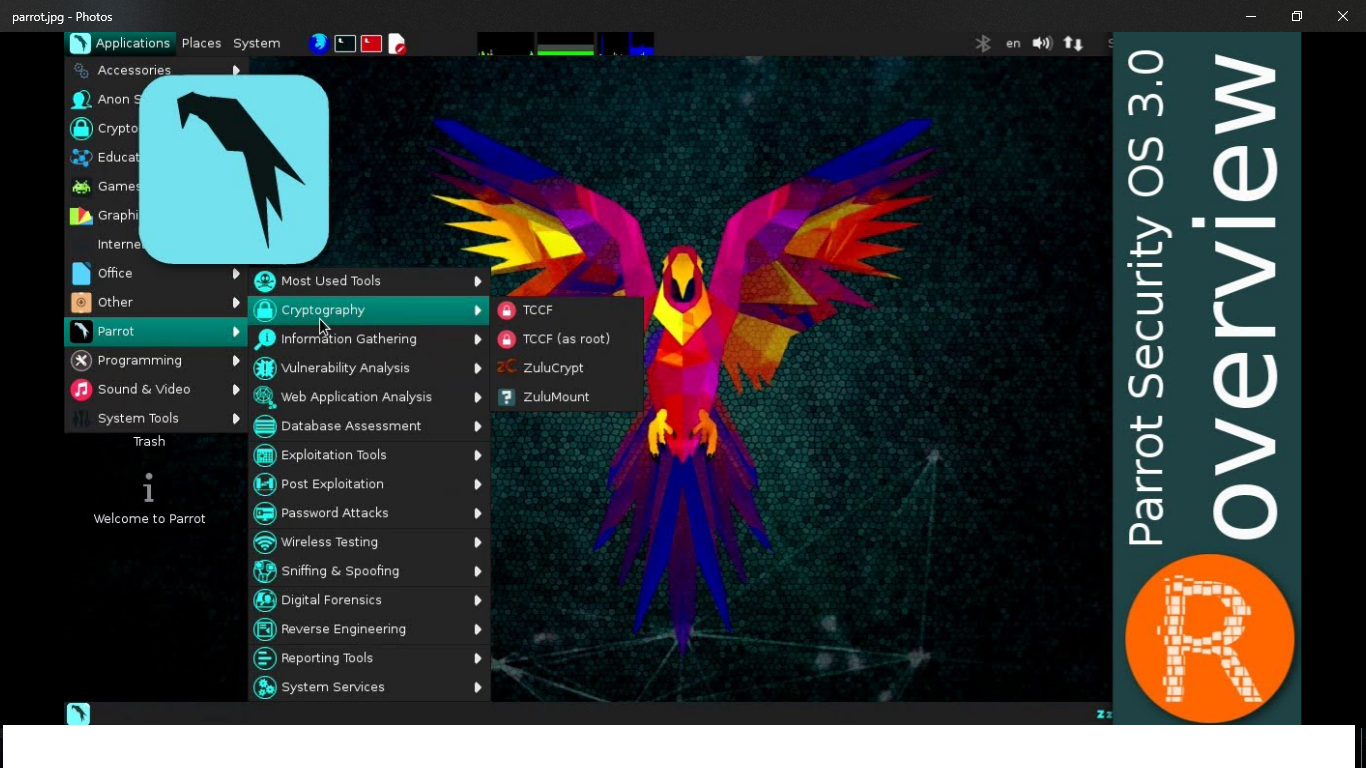Expand the Digital Forensics arrow
Viewport: 1366px width, 768px height.
478,600
